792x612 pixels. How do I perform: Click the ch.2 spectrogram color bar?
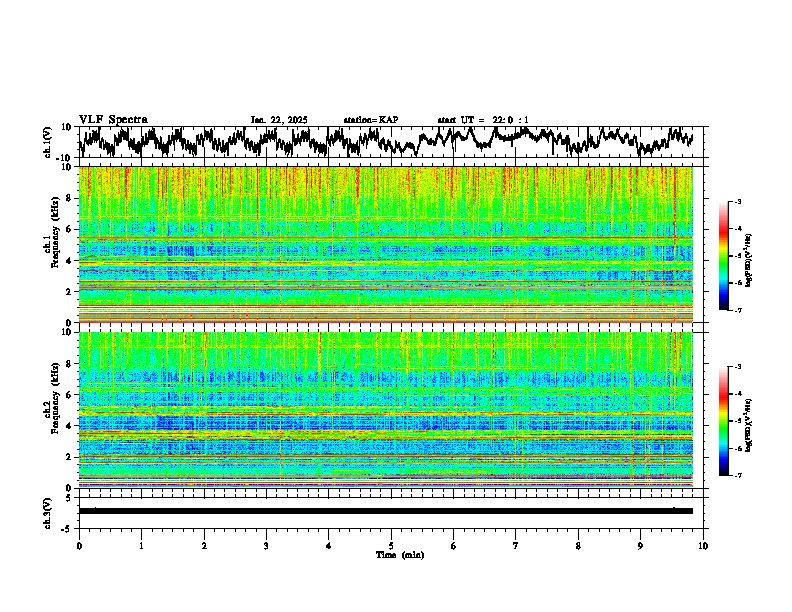point(723,421)
